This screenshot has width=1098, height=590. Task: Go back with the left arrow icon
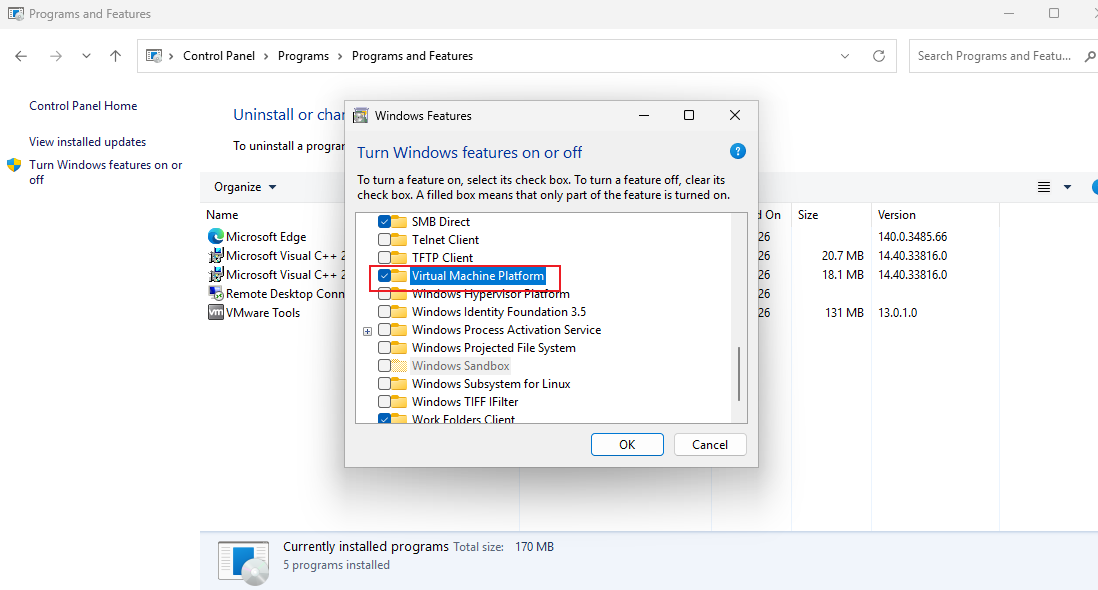(x=21, y=56)
